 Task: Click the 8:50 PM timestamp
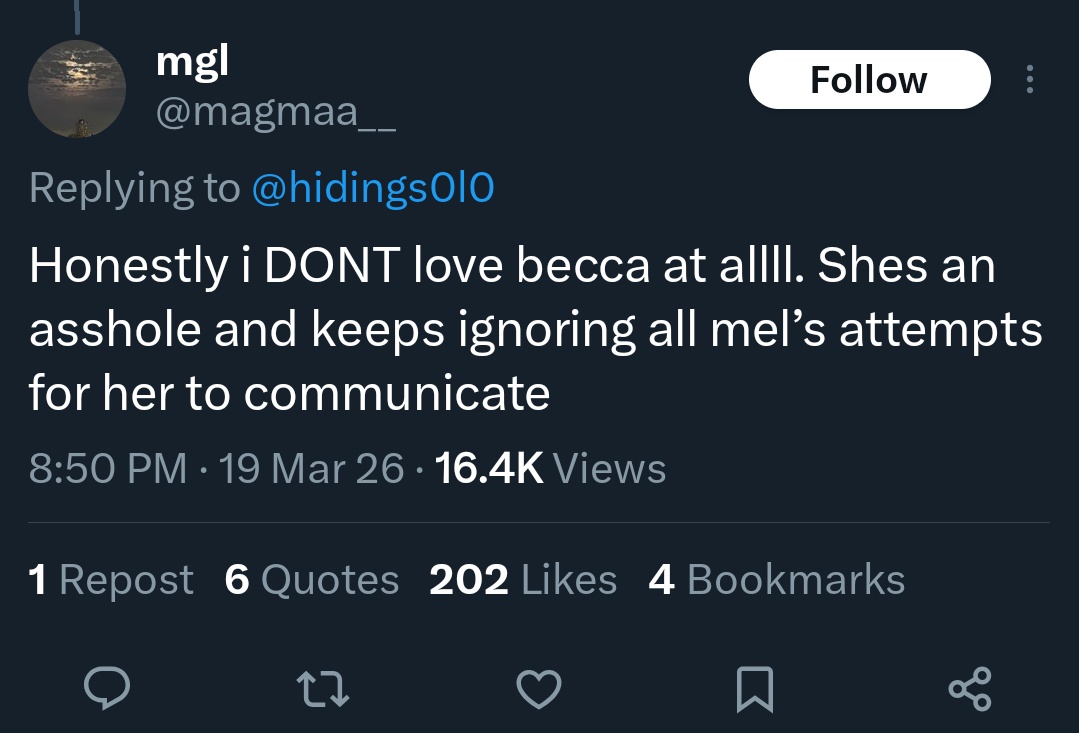coord(108,468)
